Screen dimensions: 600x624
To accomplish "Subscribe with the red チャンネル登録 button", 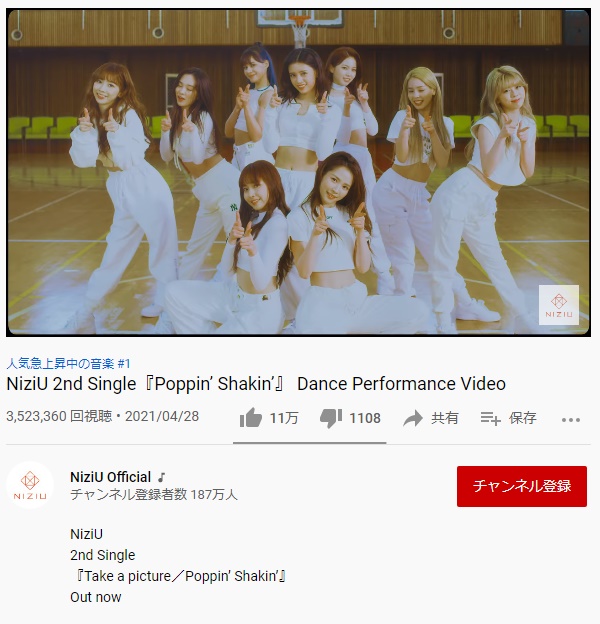I will [522, 486].
